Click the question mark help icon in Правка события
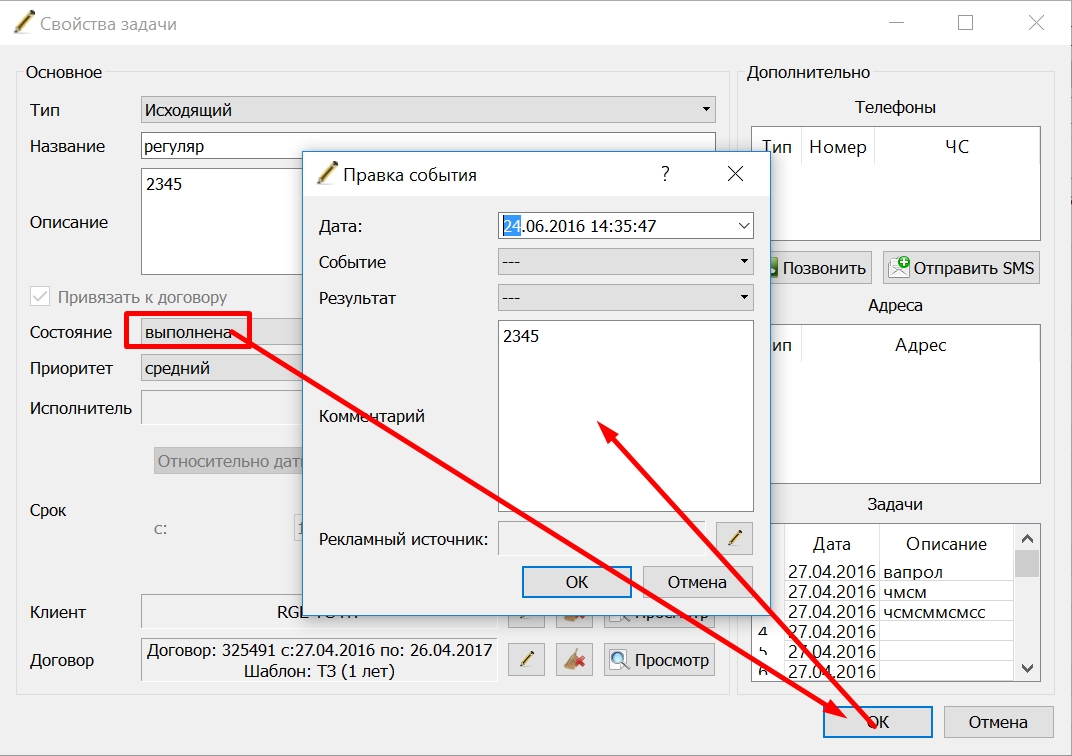This screenshot has width=1072, height=756. 665,174
